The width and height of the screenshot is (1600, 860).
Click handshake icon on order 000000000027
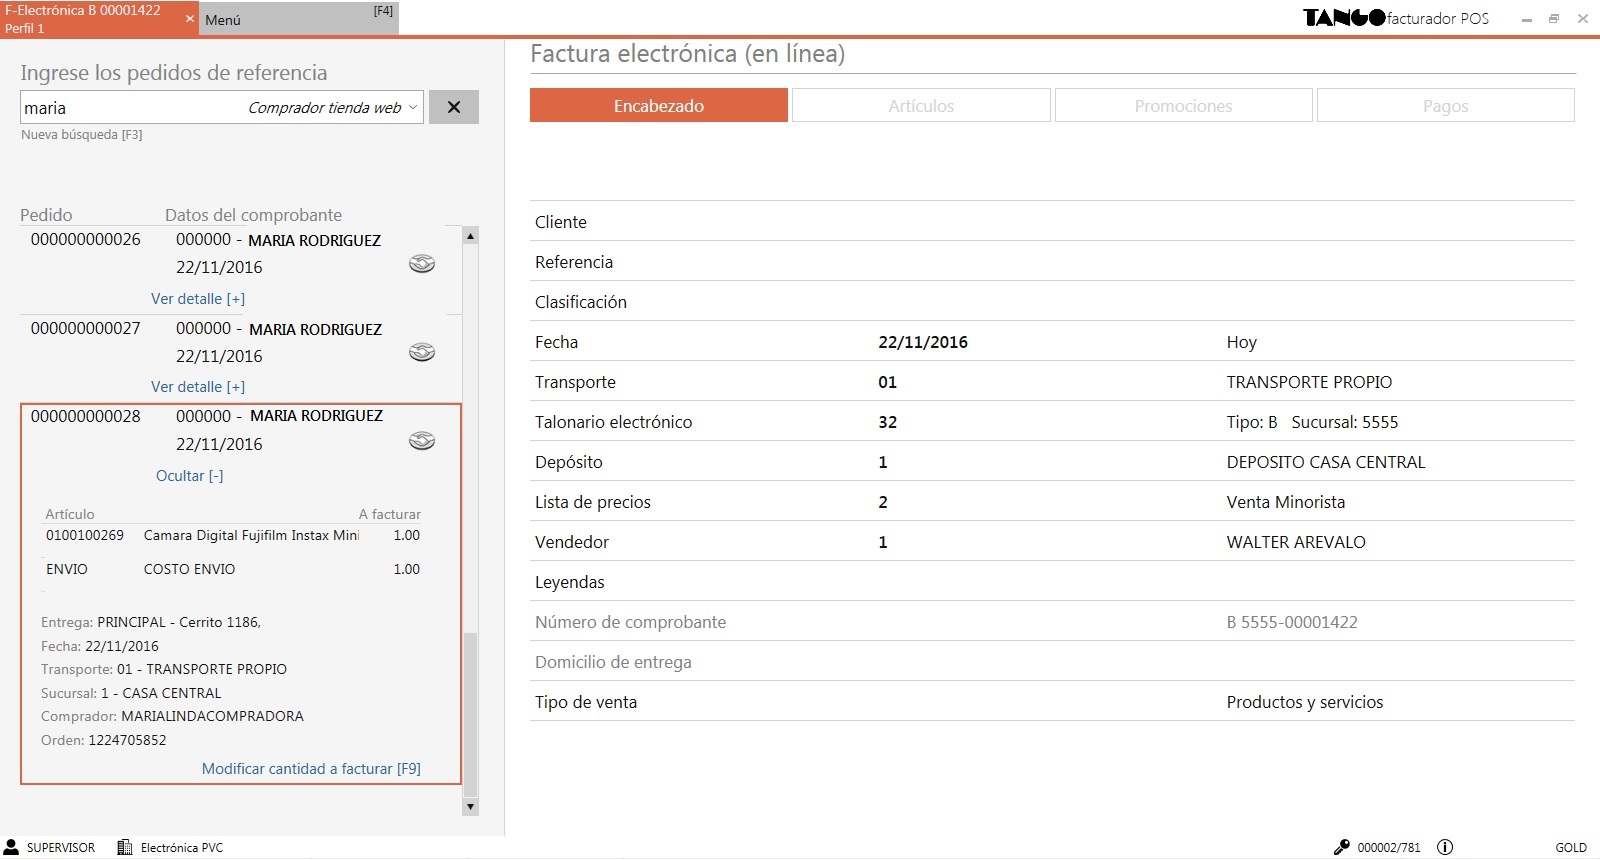point(422,352)
